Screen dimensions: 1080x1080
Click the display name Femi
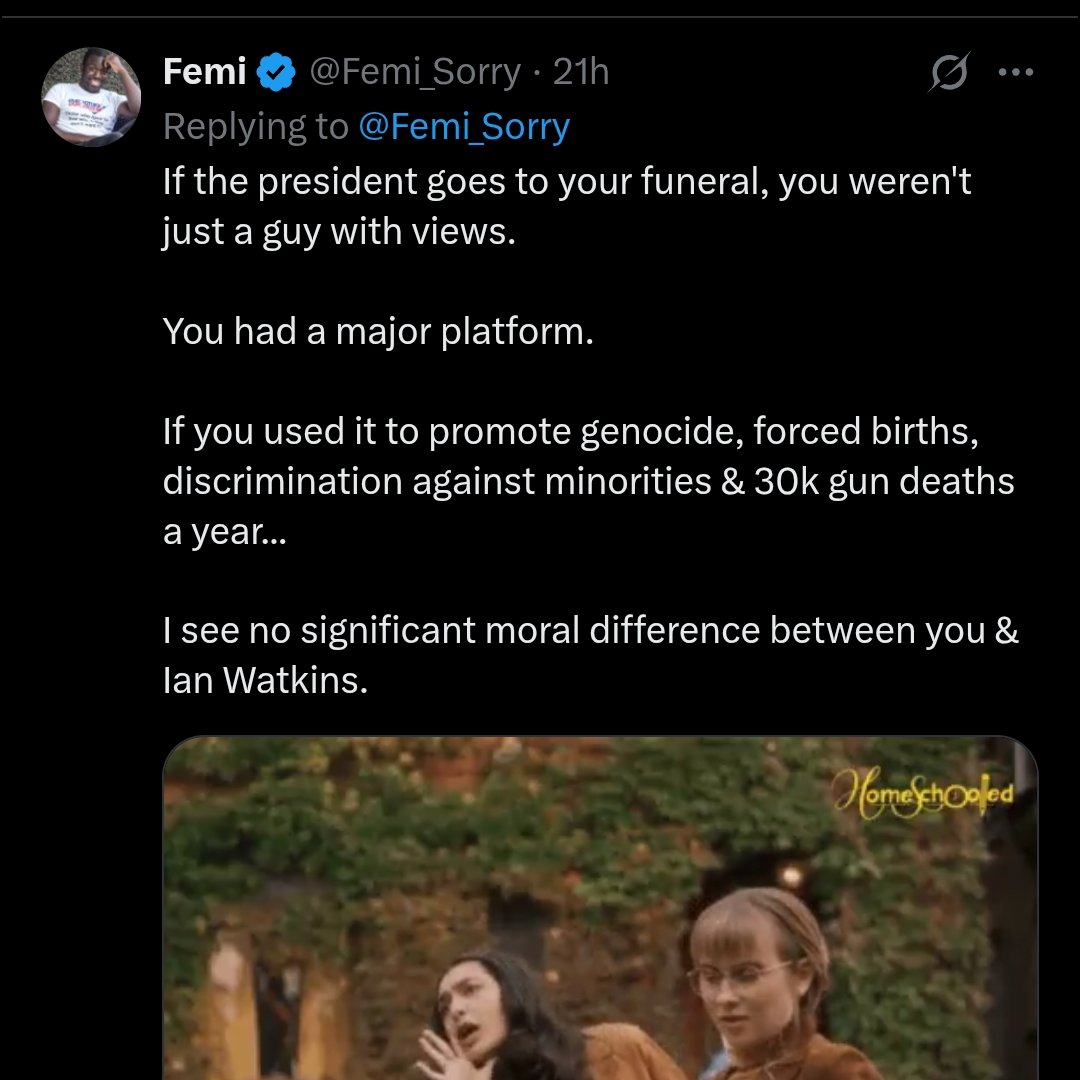205,72
